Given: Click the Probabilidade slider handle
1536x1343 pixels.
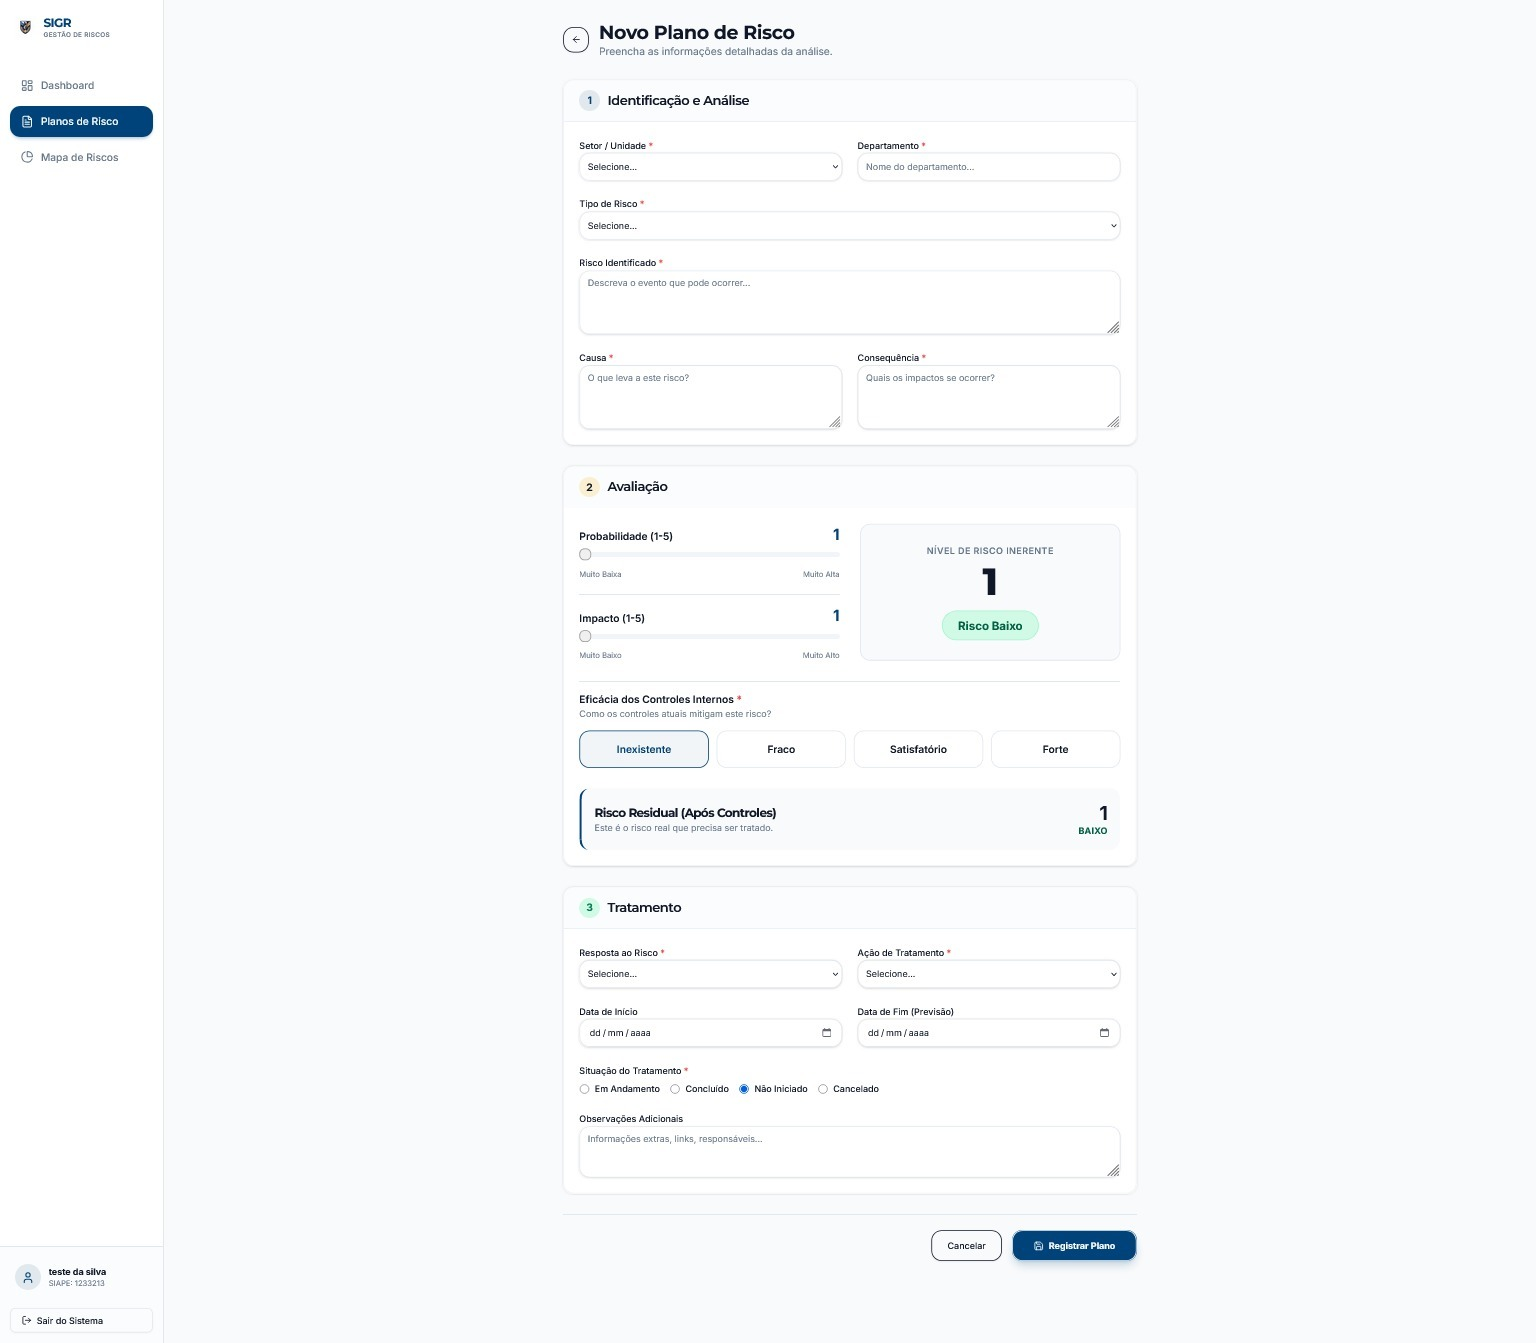Looking at the screenshot, I should point(586,555).
